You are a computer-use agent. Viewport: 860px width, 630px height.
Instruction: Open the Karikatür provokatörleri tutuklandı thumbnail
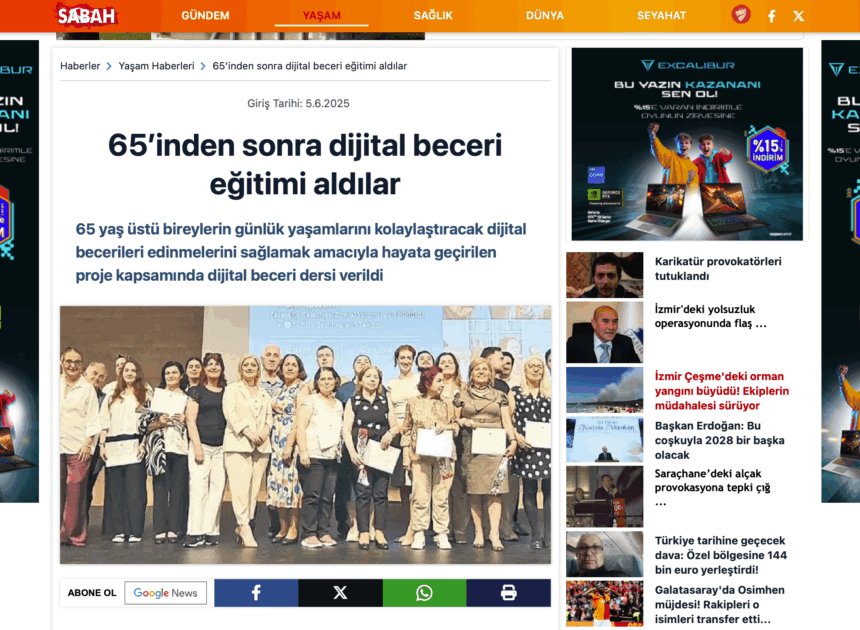click(604, 275)
